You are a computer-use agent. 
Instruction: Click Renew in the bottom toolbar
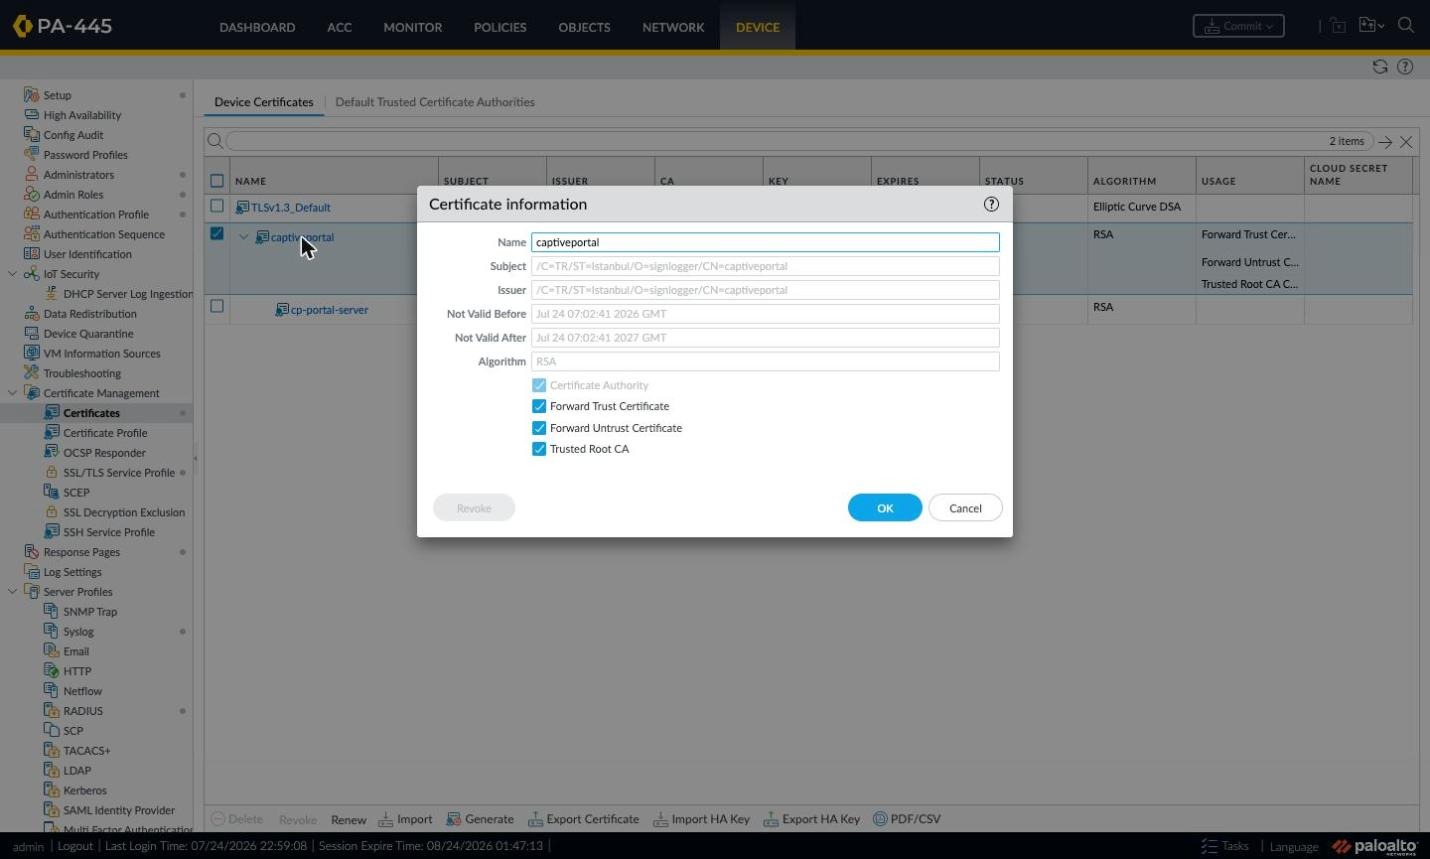[x=348, y=820]
